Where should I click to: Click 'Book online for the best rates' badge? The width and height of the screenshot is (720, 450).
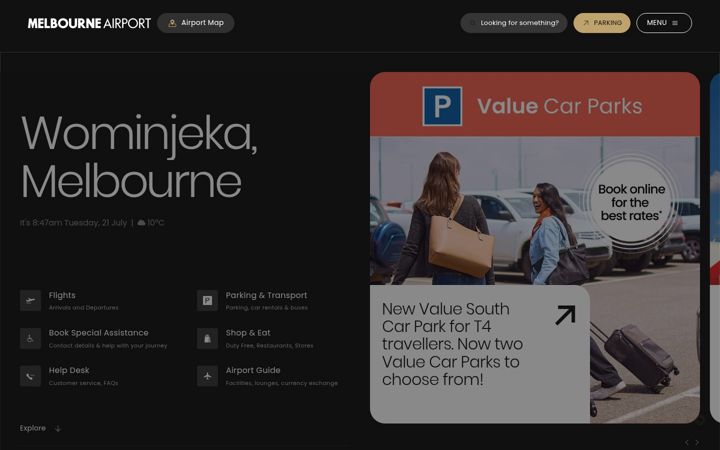tap(631, 202)
